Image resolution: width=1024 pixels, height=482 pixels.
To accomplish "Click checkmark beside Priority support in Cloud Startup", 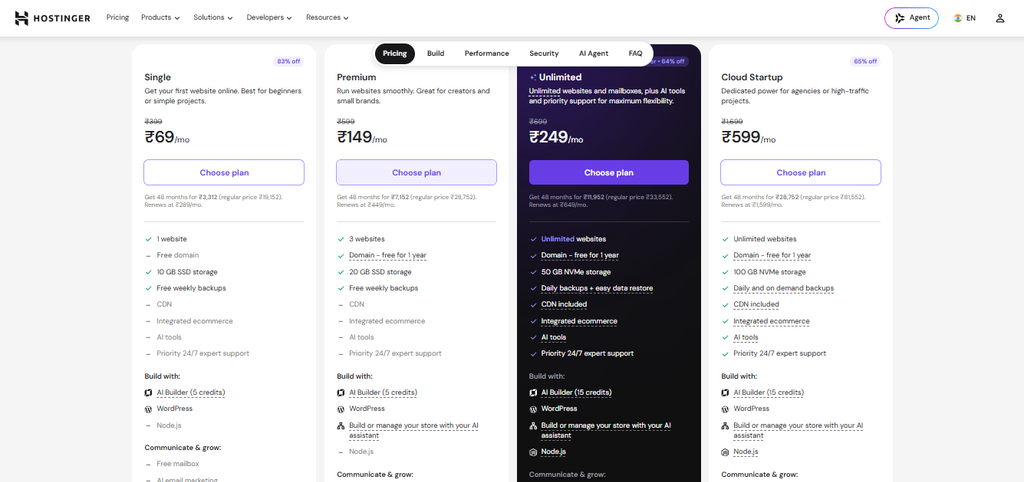I will [x=725, y=353].
